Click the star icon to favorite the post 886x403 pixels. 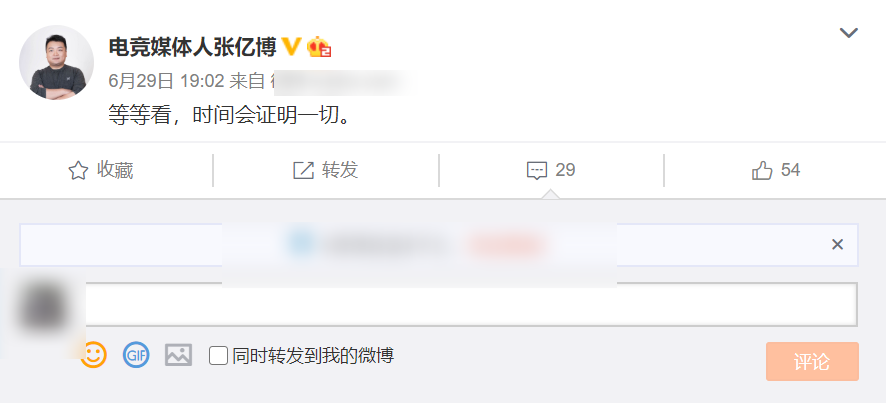click(78, 171)
